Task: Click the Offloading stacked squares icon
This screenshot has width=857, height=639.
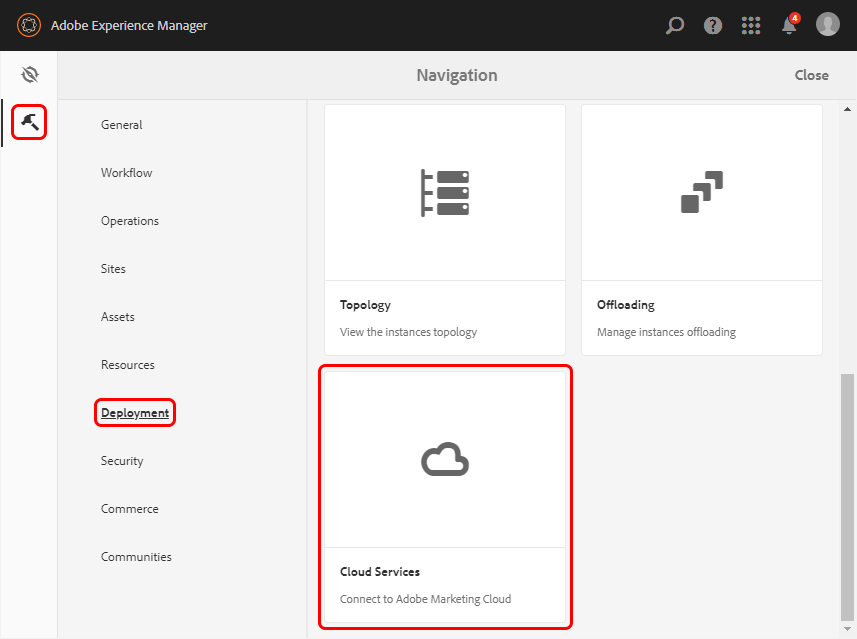Action: (702, 192)
